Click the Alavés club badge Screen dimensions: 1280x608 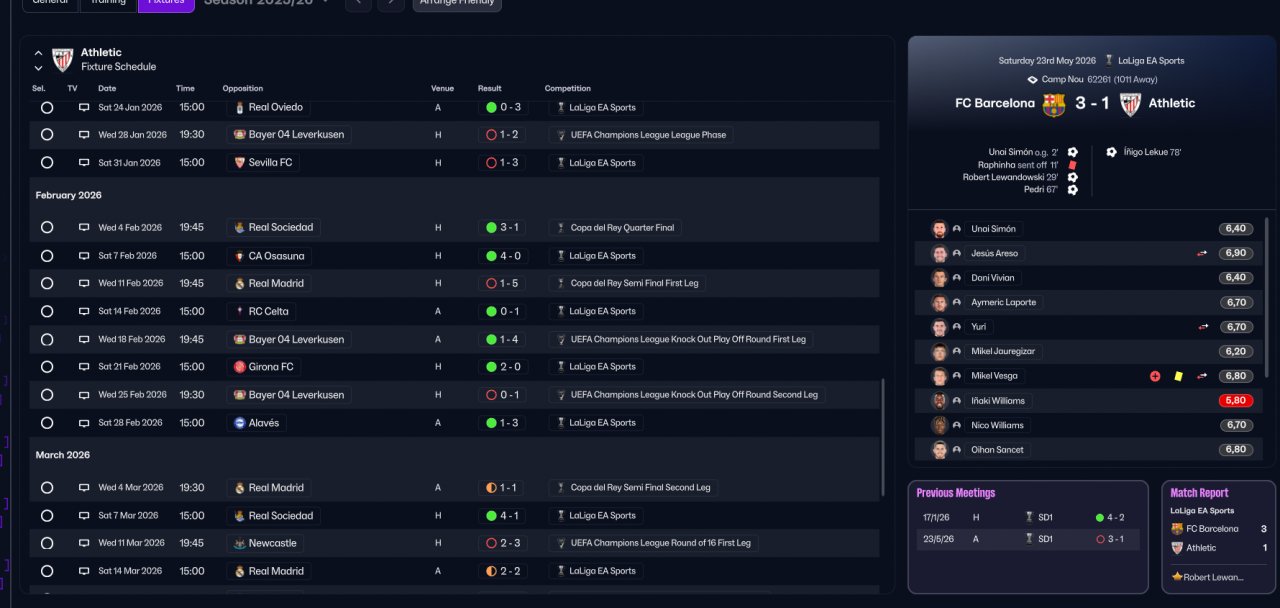(239, 423)
